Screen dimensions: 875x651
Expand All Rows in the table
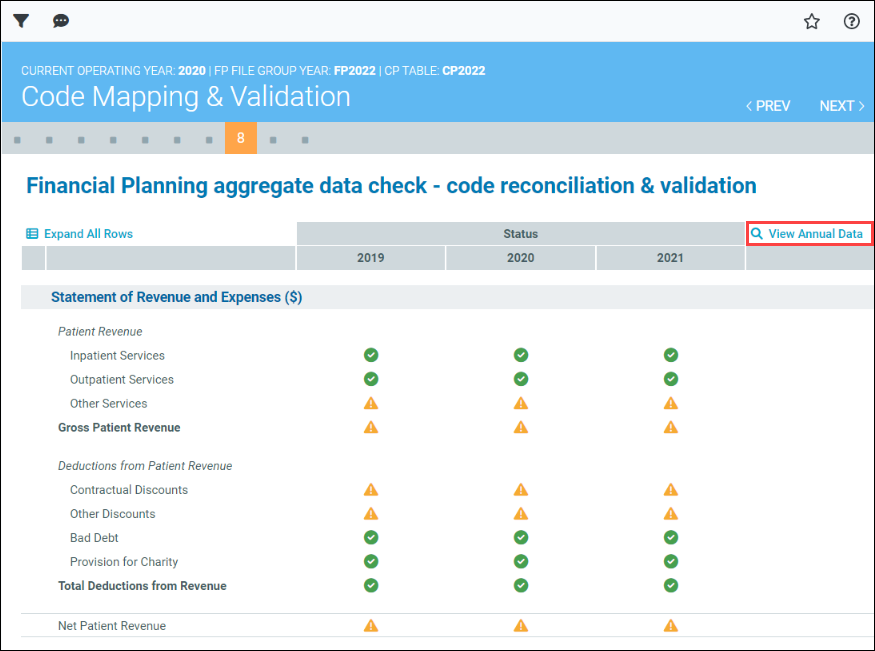tap(80, 234)
